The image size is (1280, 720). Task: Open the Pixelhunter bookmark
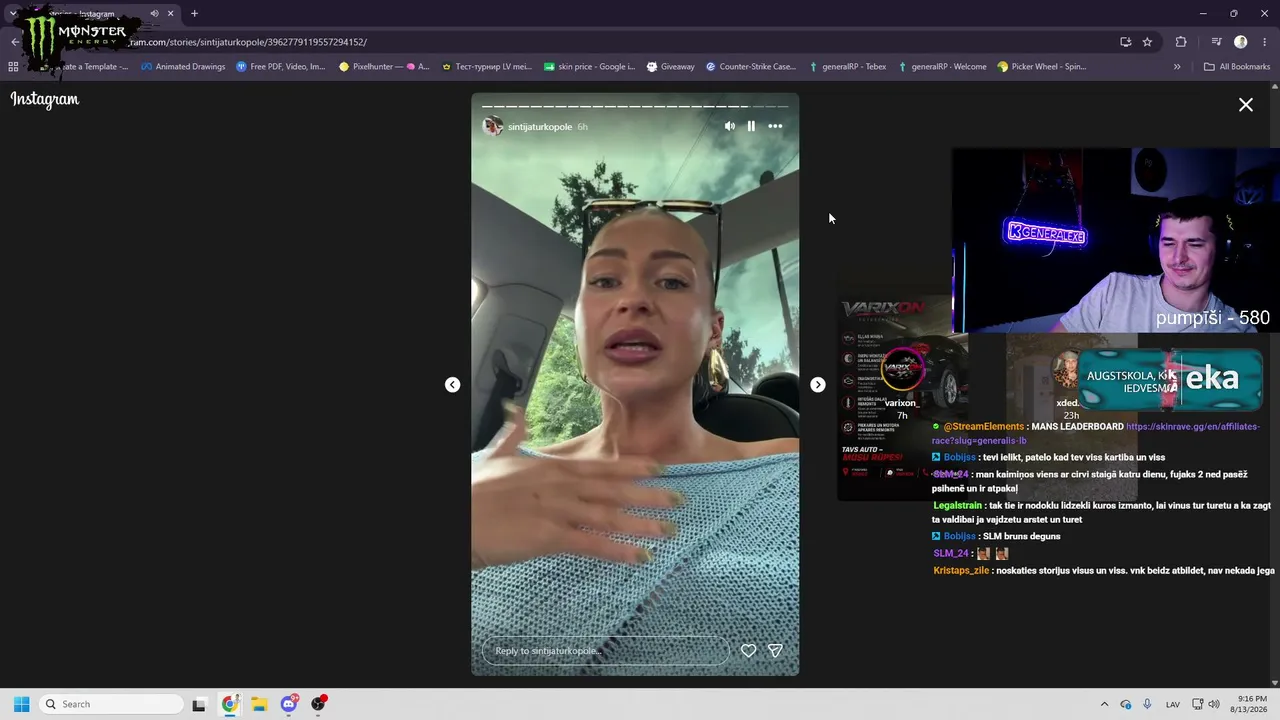tap(384, 67)
